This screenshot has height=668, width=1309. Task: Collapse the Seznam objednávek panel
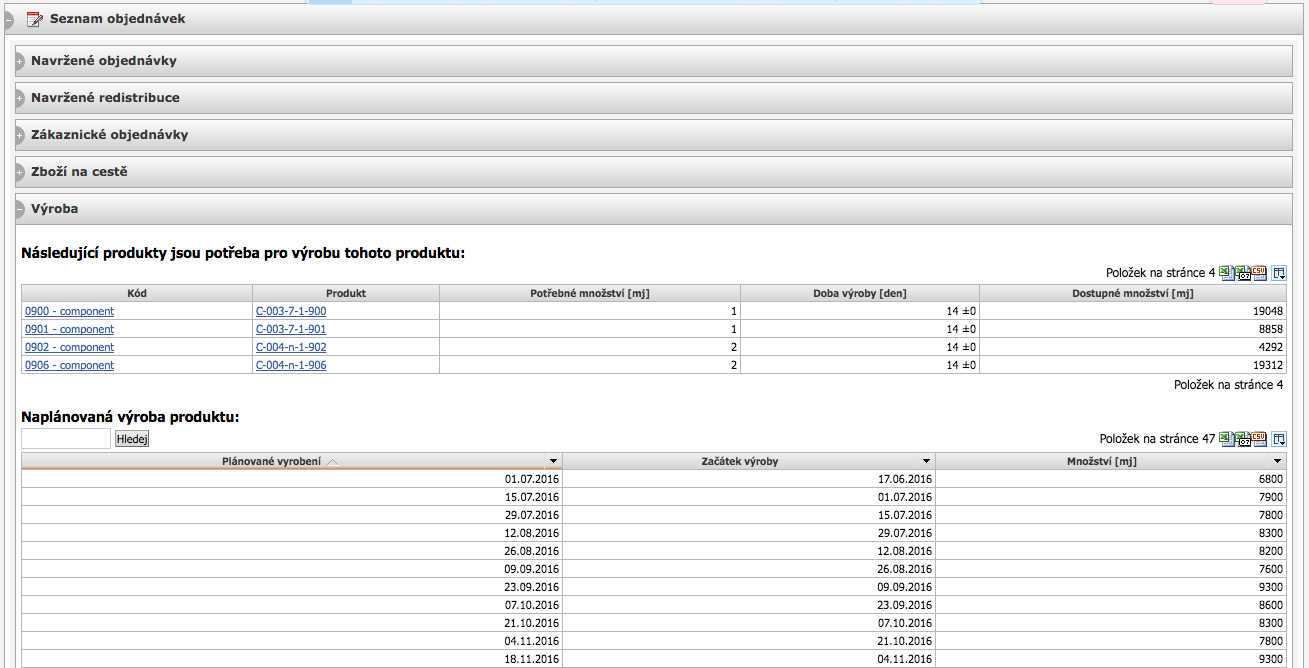click(7, 19)
